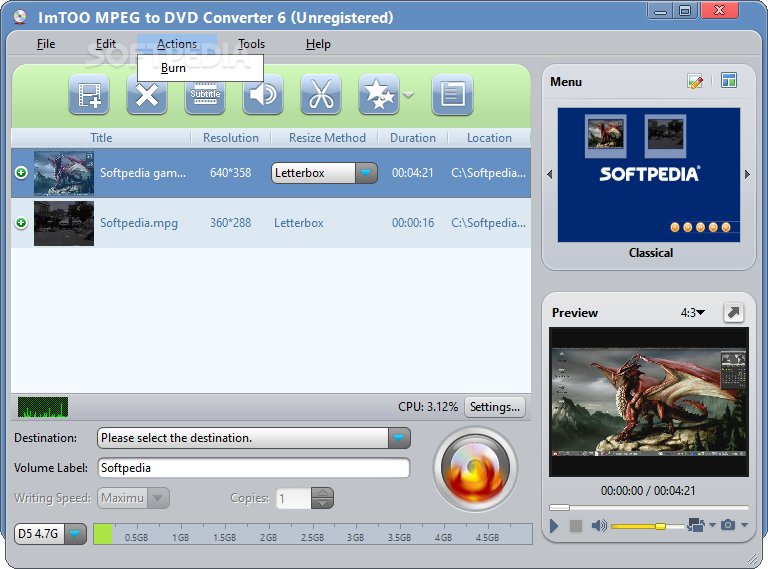Expand the Softpedia gam... title row
768x569 pixels.
pyautogui.click(x=21, y=173)
